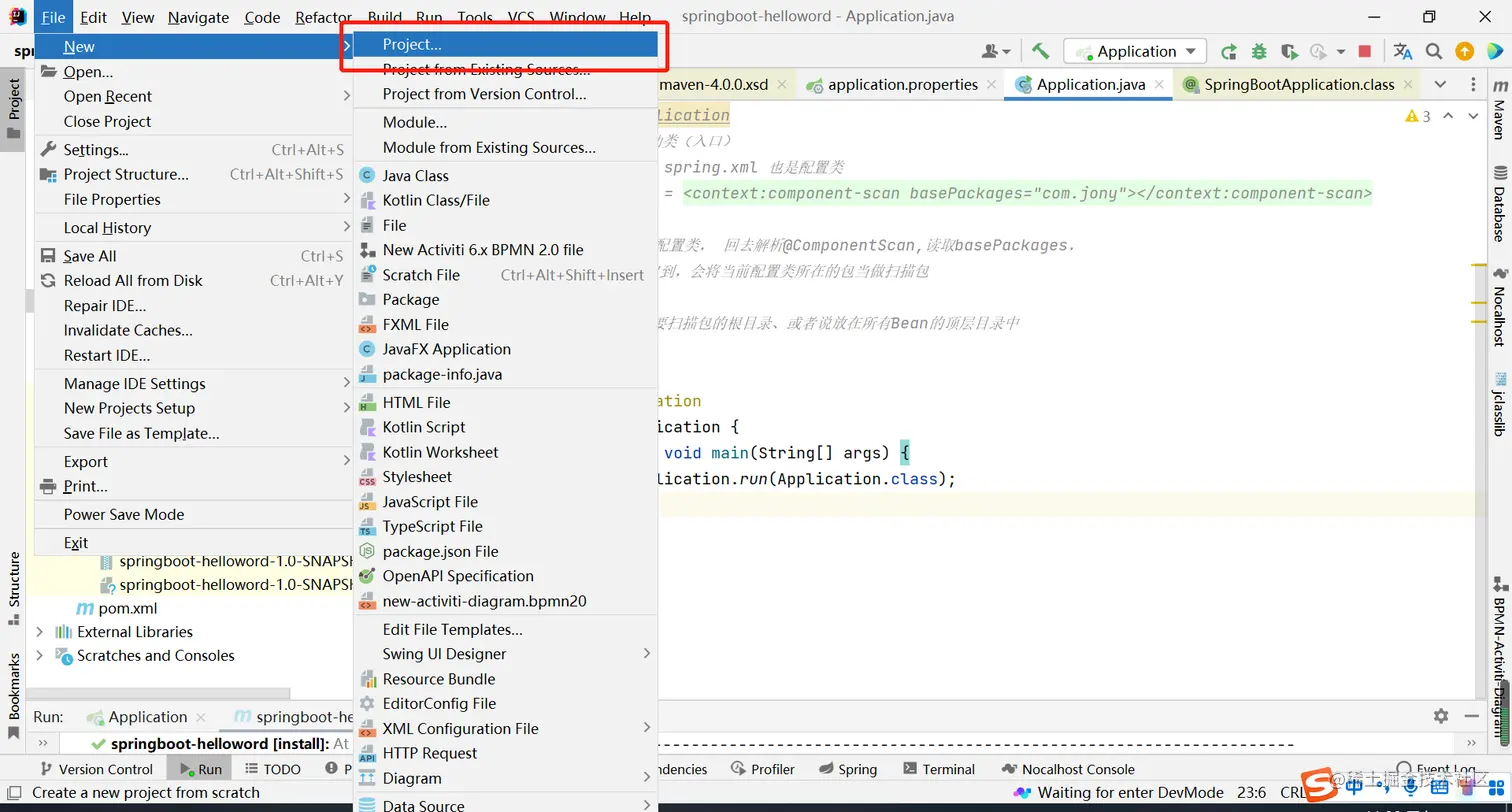The width and height of the screenshot is (1512, 812).
Task: Select OpenAPI Specification in New submenu
Action: pos(505,576)
